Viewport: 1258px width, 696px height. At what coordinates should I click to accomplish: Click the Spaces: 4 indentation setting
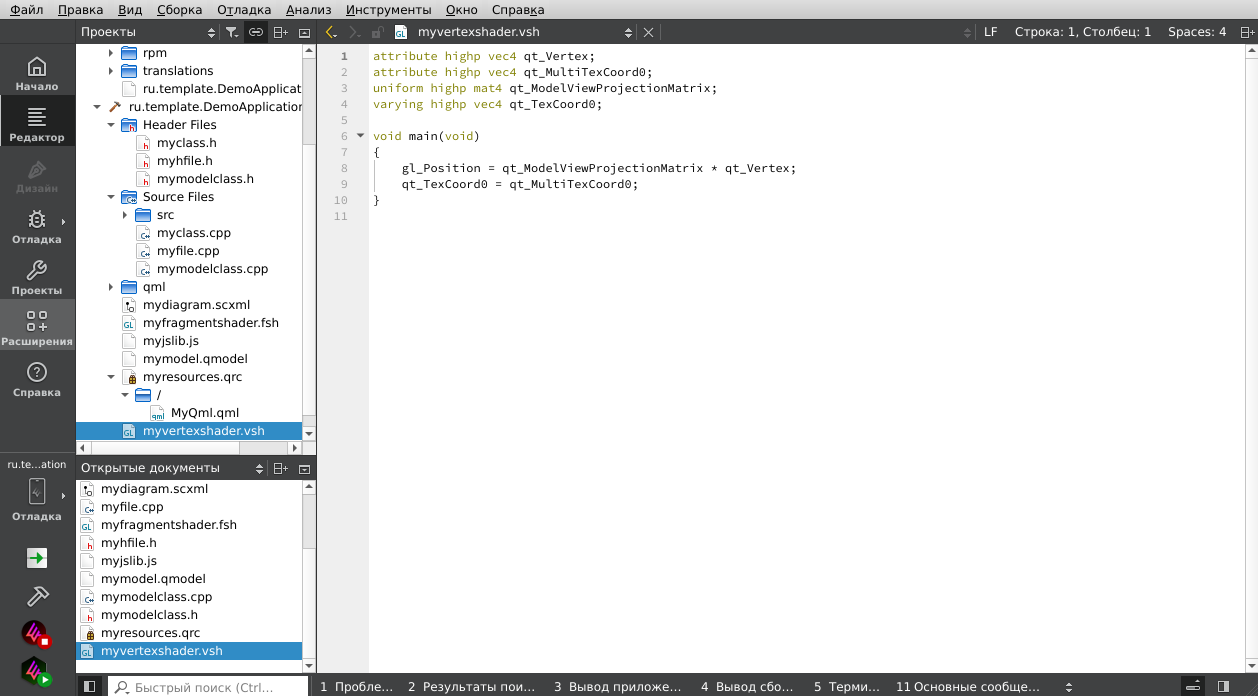[1196, 32]
